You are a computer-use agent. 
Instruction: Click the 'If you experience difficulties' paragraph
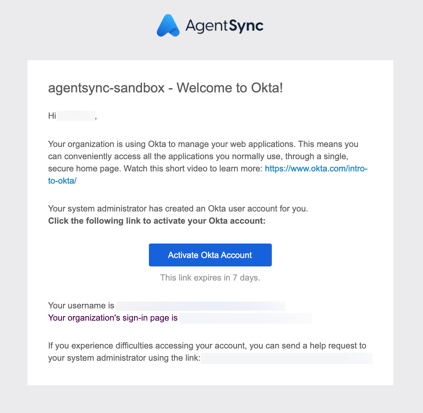[207, 352]
